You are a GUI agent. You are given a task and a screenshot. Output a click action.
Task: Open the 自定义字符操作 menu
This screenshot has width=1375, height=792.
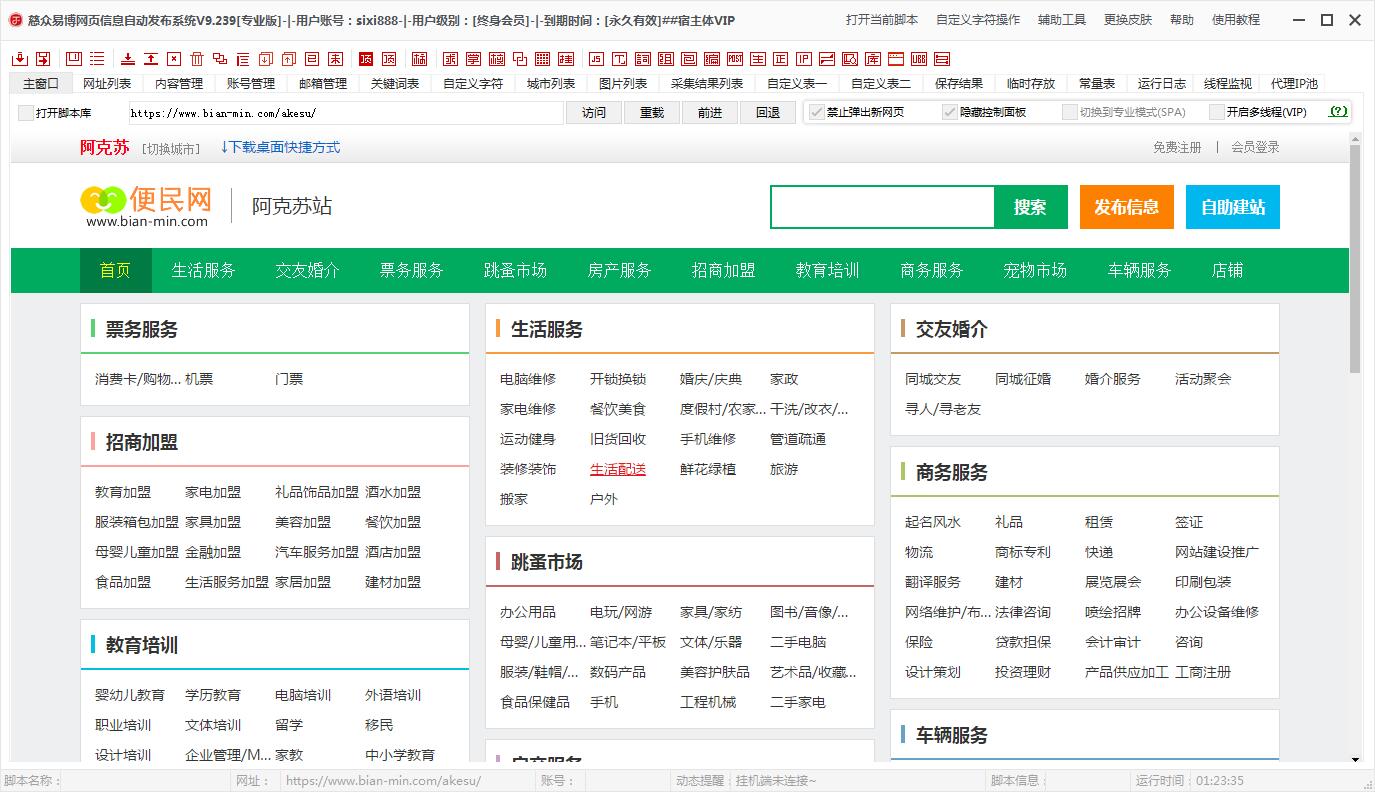pos(978,20)
